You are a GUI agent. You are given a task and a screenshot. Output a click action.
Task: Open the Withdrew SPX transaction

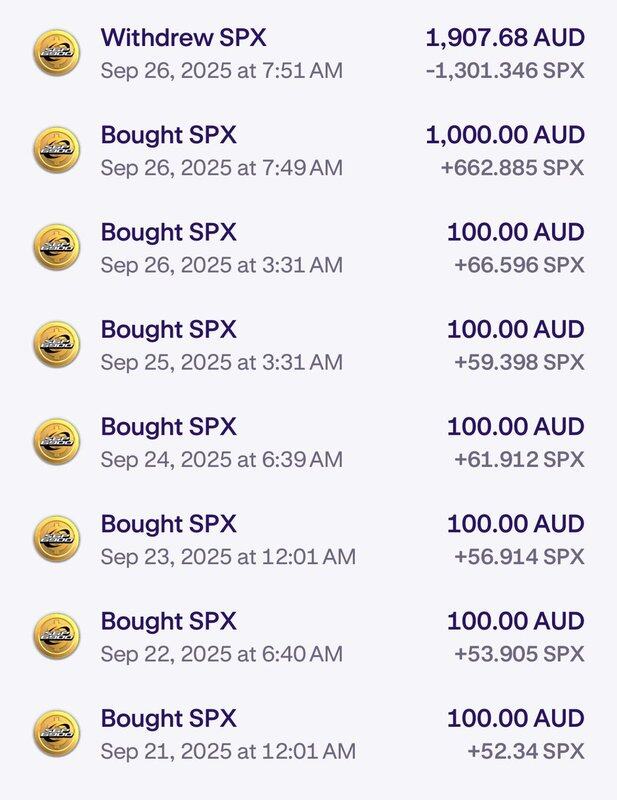[308, 53]
